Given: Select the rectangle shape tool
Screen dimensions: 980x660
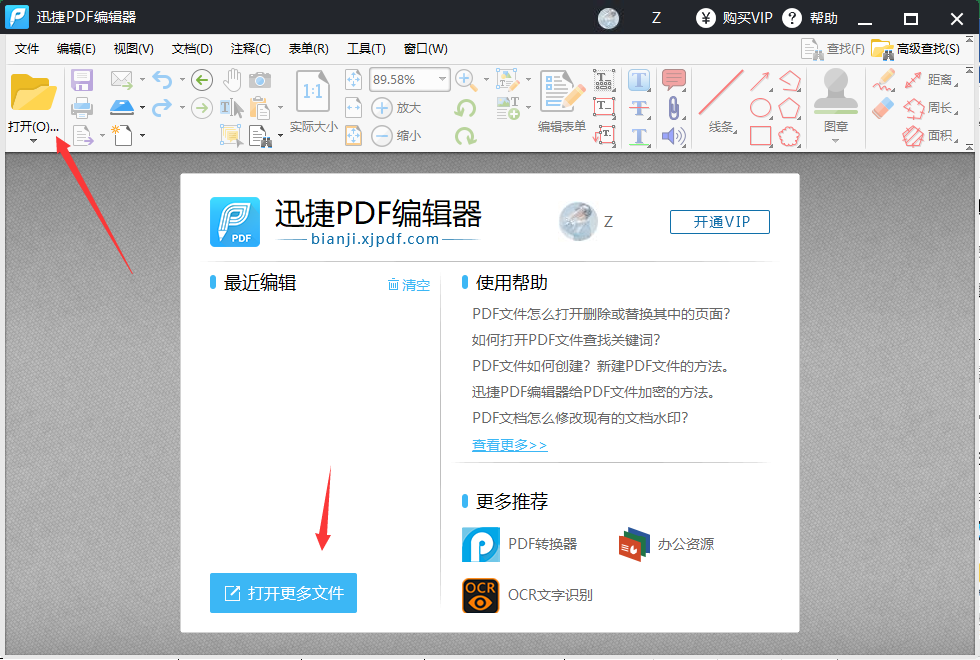Looking at the screenshot, I should tap(760, 136).
